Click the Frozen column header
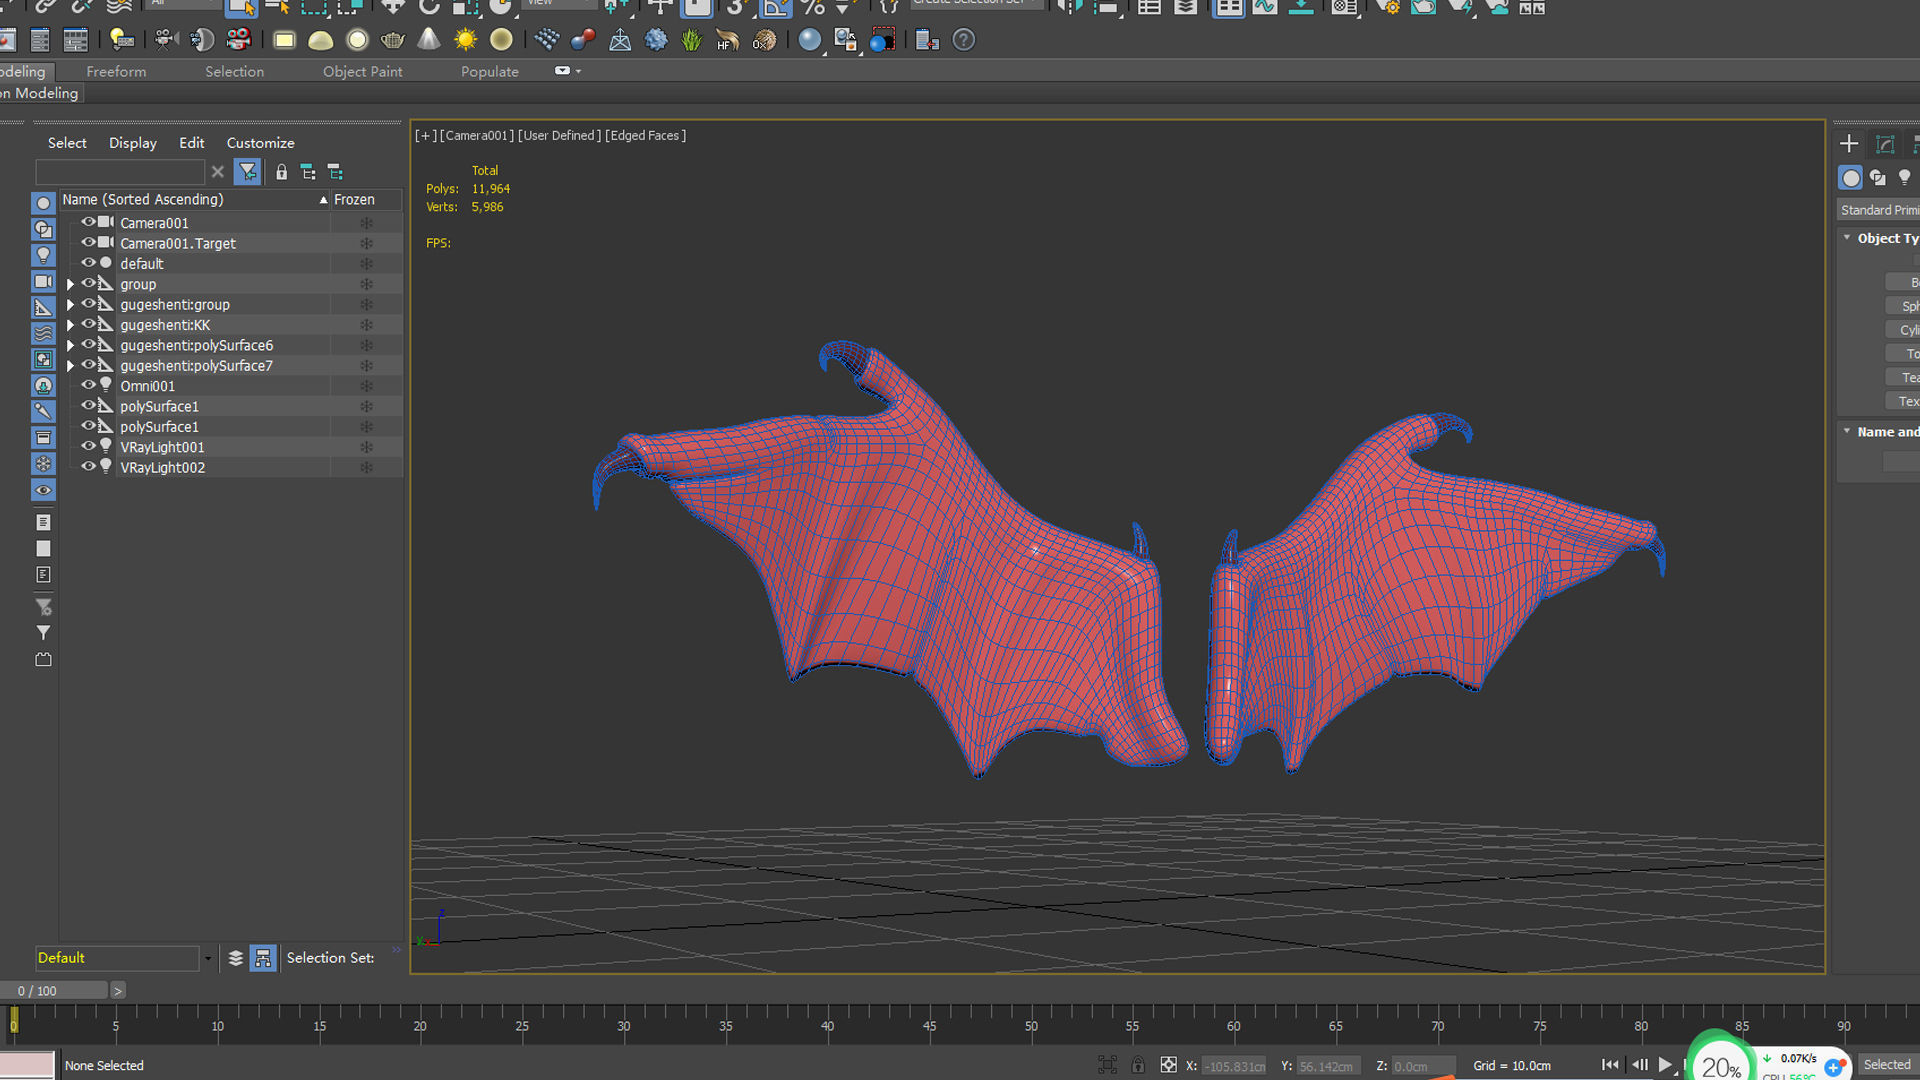Screen dimensions: 1920x1080 click(366, 200)
